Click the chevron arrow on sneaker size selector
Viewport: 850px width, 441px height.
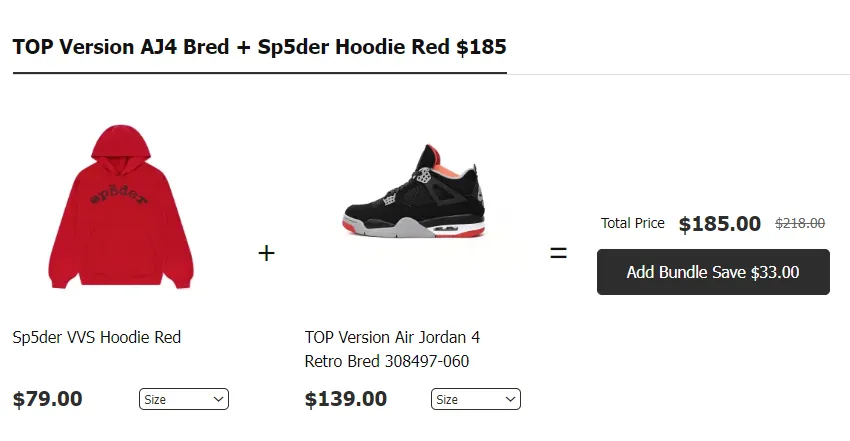[510, 399]
